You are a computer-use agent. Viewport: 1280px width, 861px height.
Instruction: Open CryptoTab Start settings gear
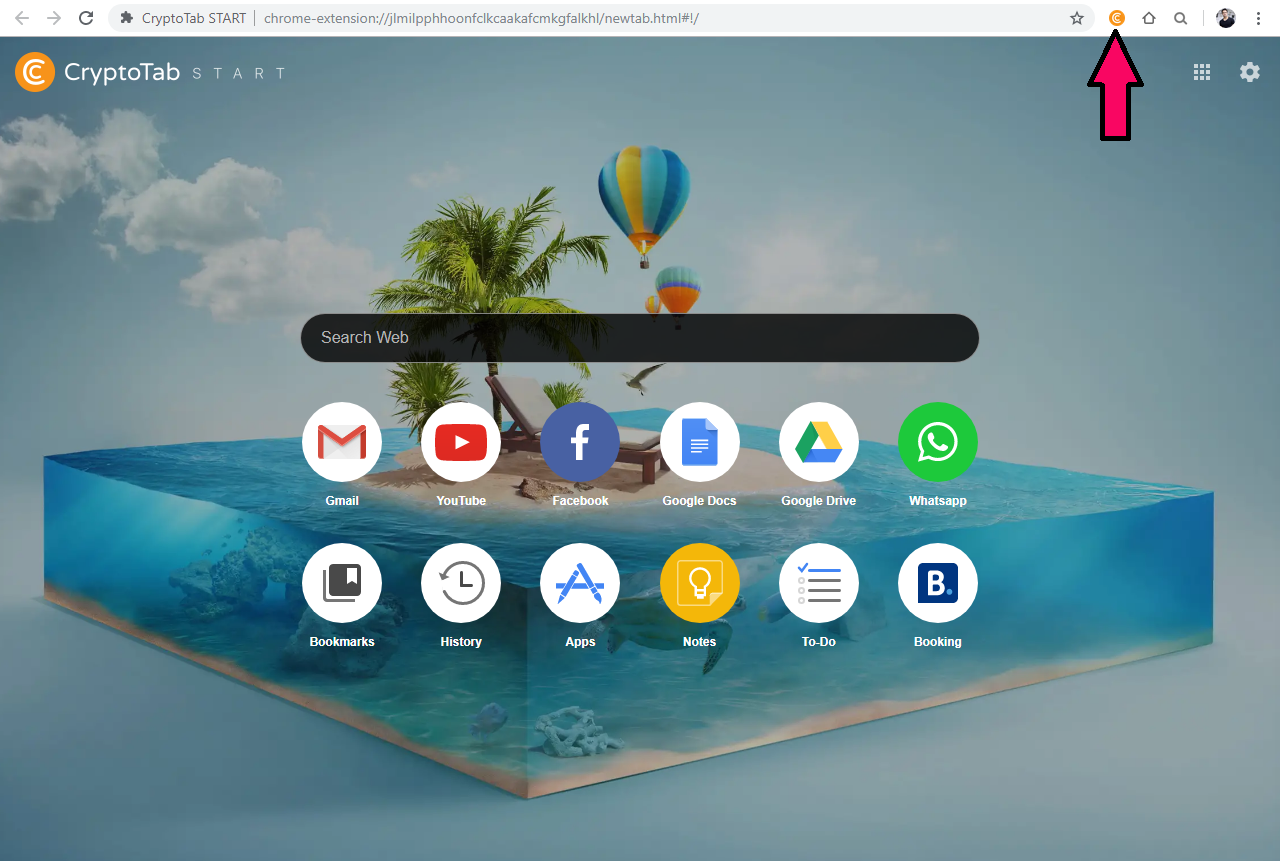coord(1250,72)
